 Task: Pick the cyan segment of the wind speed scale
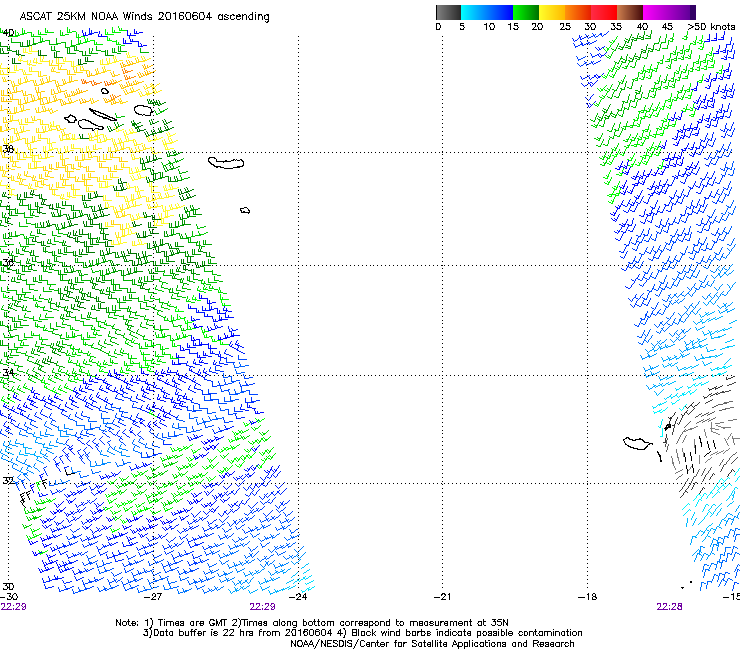[474, 12]
